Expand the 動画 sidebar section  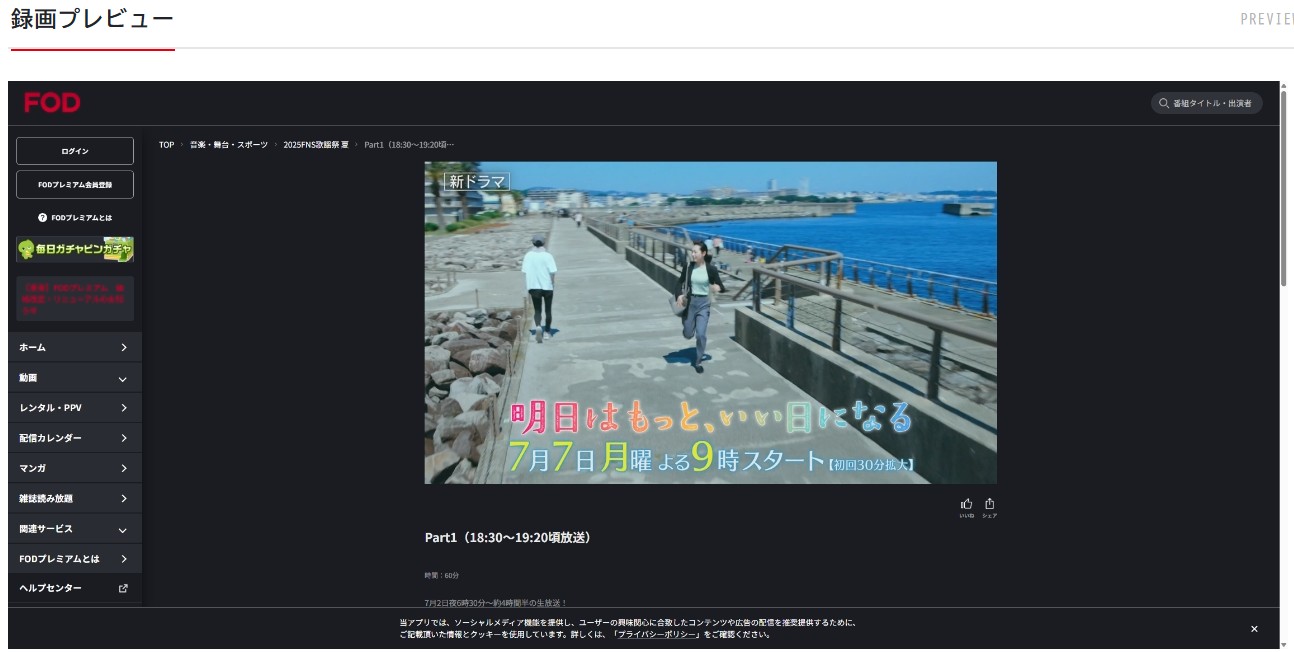(75, 378)
